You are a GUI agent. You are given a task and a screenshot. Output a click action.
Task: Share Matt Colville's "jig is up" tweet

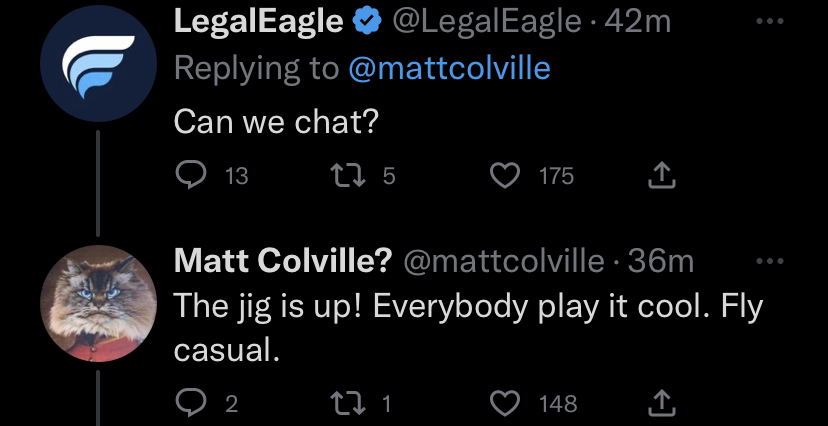click(x=660, y=403)
